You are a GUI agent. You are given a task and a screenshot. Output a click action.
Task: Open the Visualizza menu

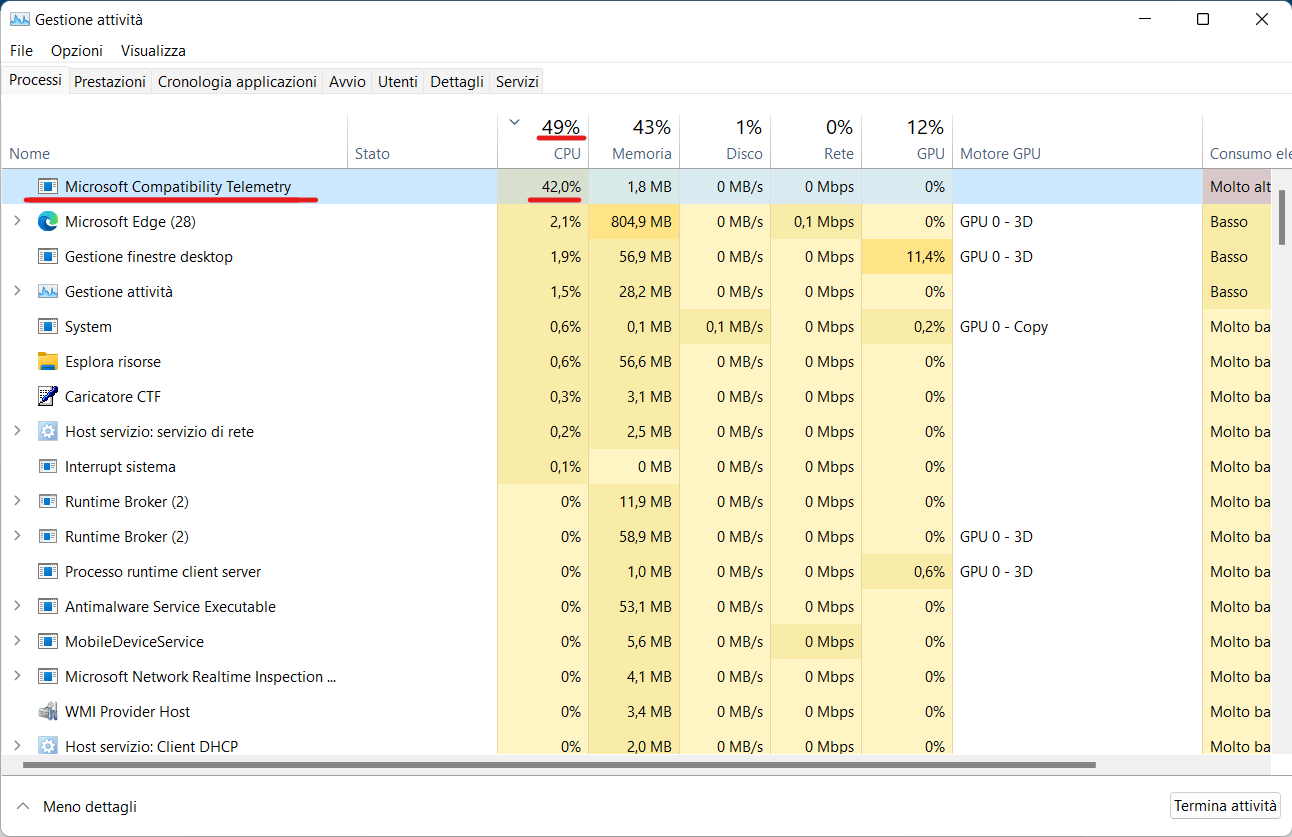[x=153, y=50]
